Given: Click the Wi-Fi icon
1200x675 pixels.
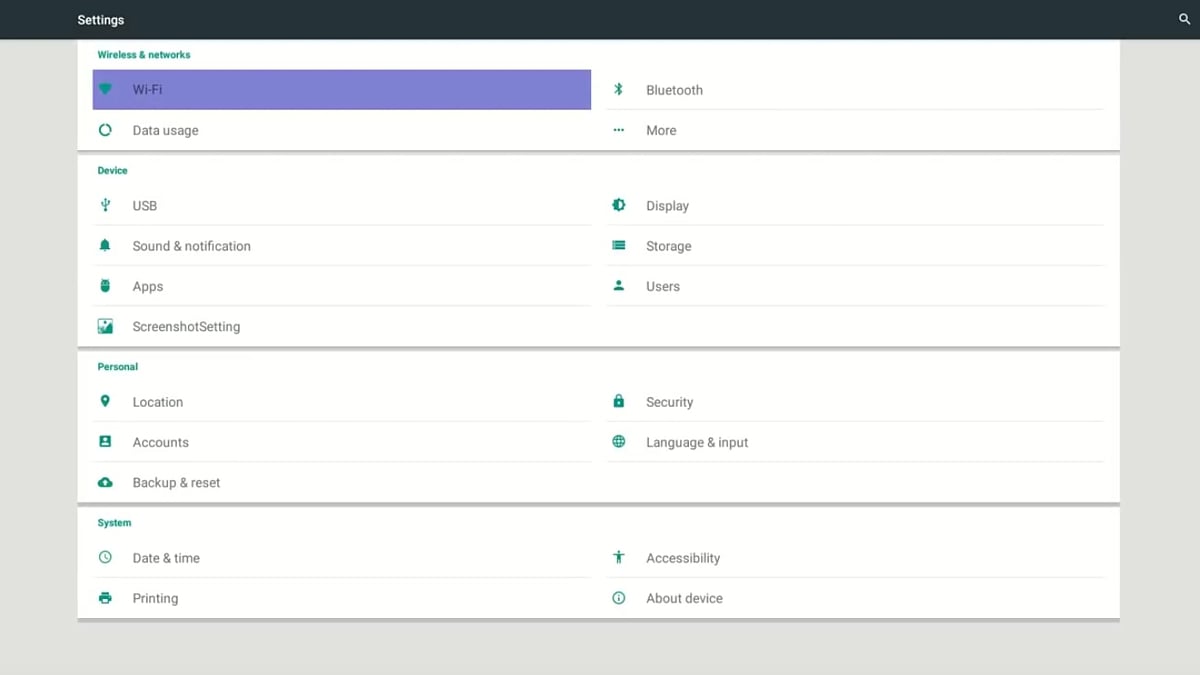Looking at the screenshot, I should click(x=105, y=89).
